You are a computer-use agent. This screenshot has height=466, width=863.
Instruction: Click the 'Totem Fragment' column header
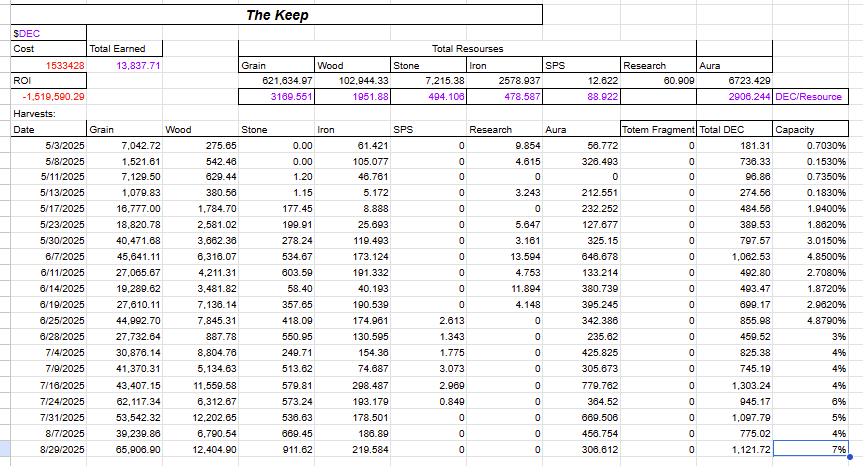(657, 129)
